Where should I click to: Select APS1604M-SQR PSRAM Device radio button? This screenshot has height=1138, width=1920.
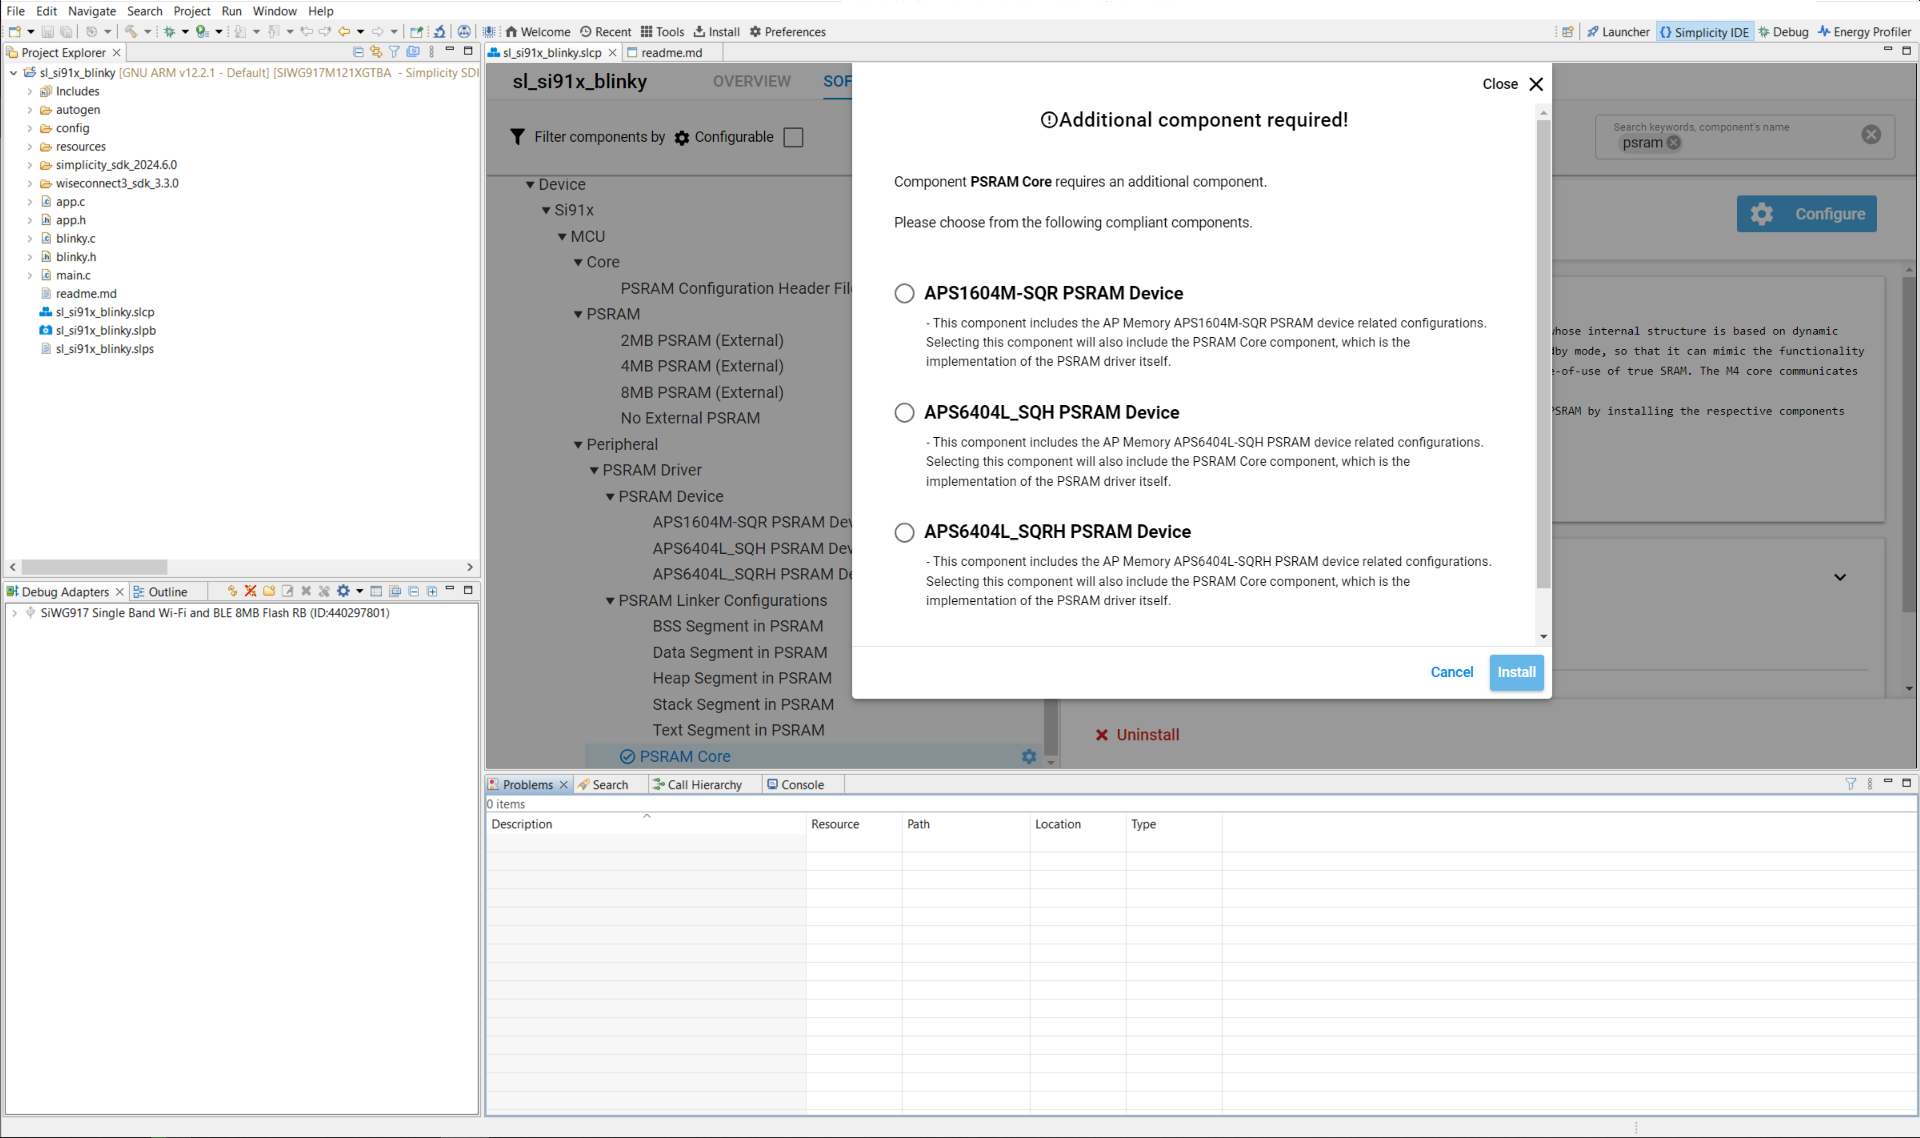coord(904,293)
